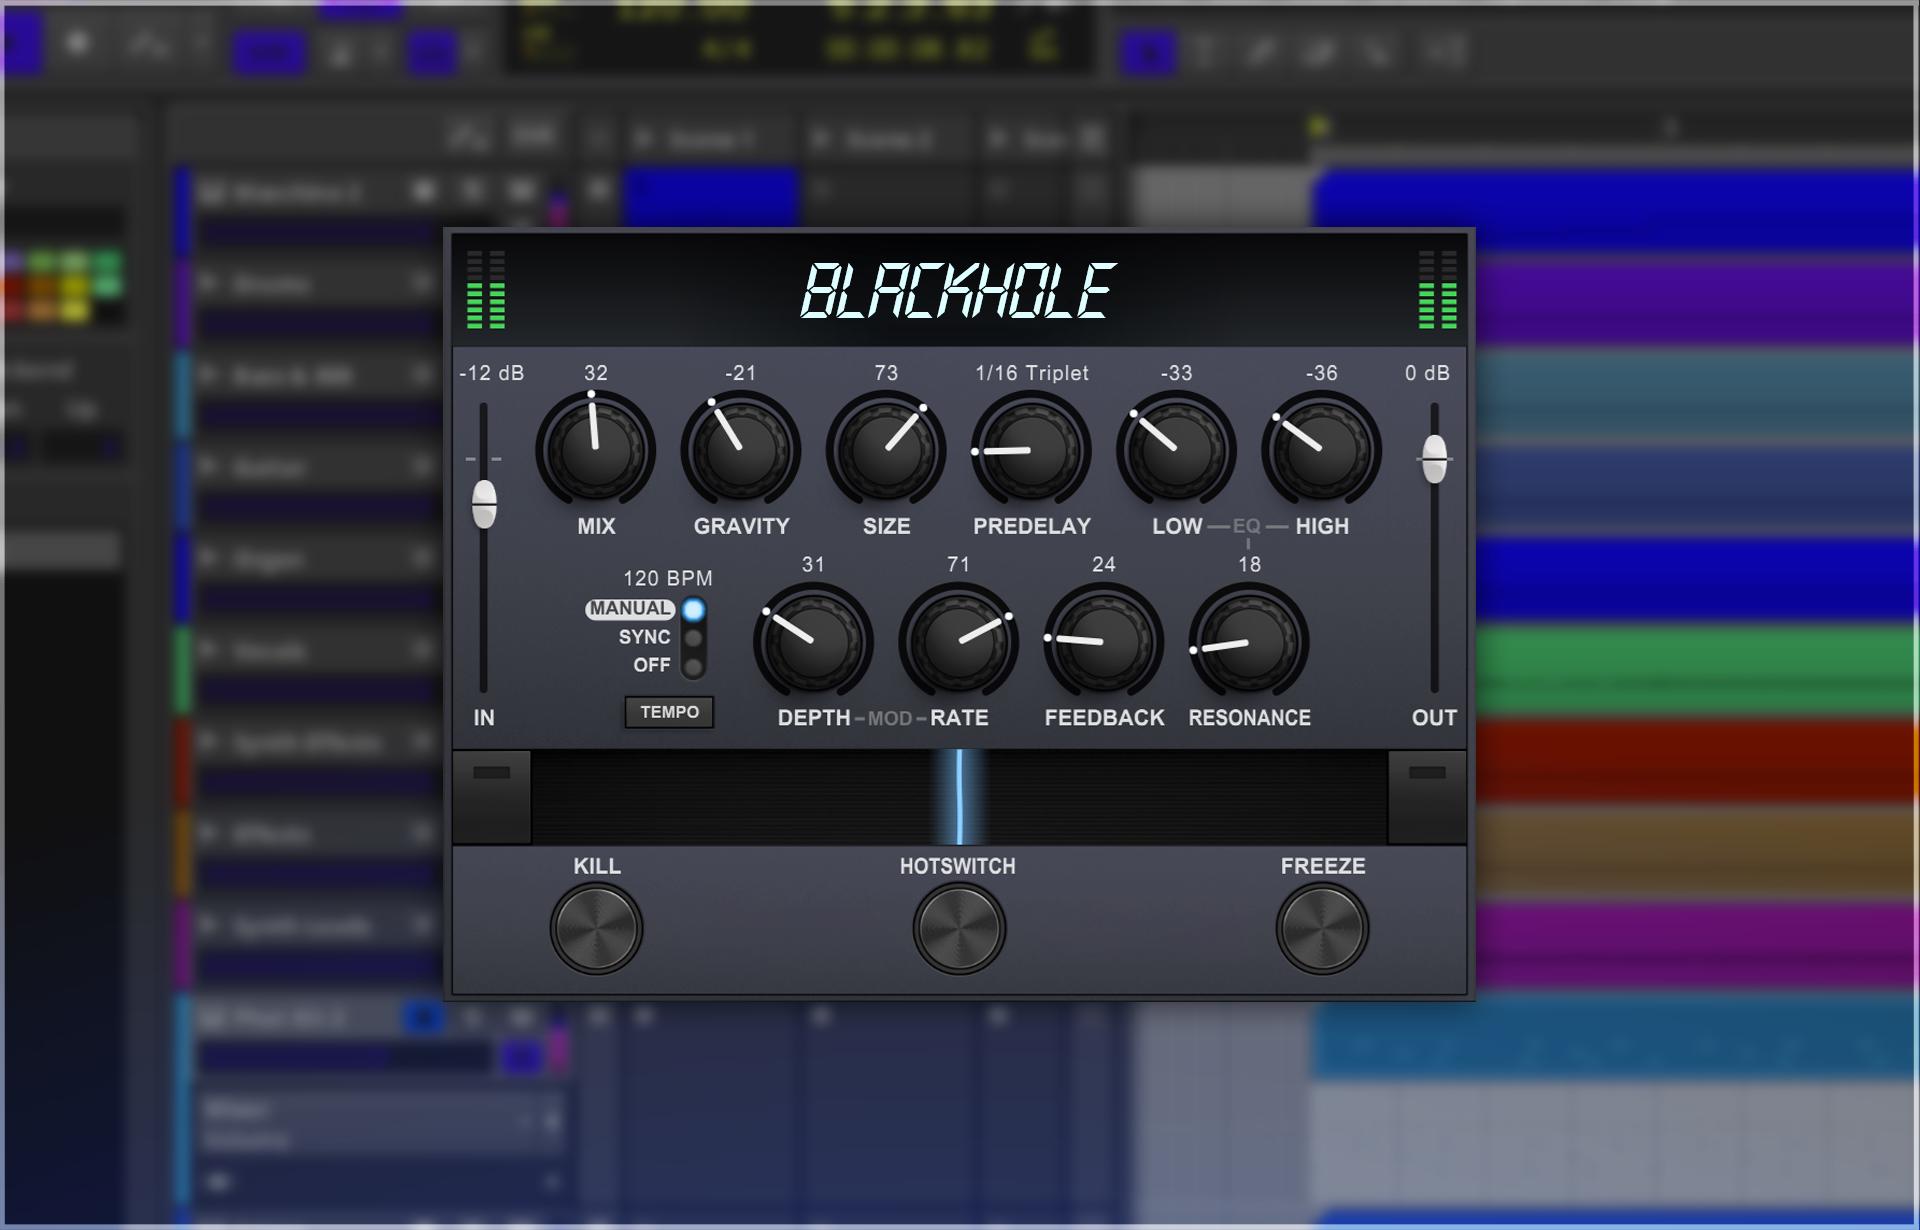Viewport: 1920px width, 1230px height.
Task: Click the high EQ value -36
Action: [1321, 373]
